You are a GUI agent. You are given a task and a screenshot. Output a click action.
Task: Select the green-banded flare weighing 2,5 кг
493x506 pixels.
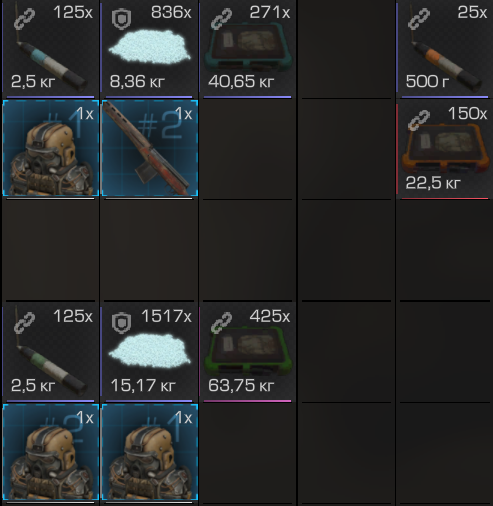[49, 353]
